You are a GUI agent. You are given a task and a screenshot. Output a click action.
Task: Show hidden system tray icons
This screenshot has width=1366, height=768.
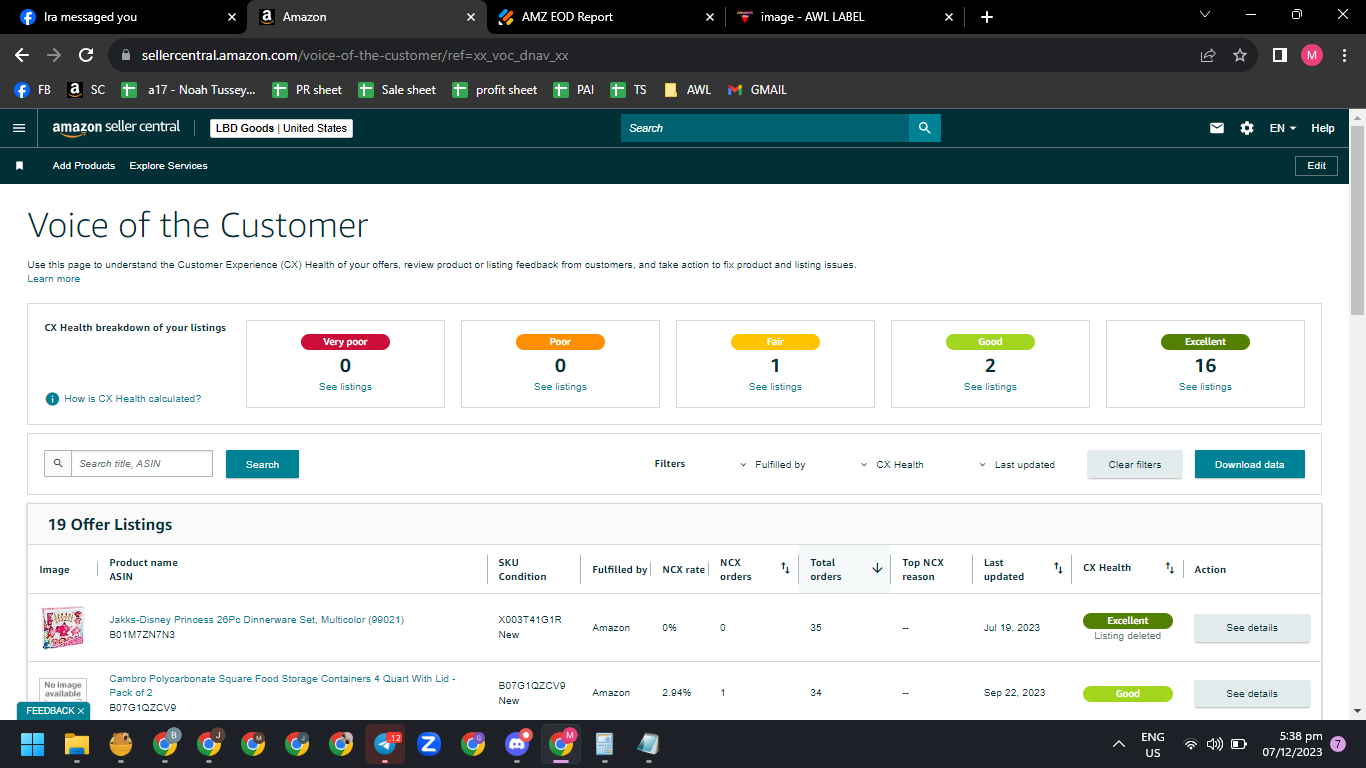tap(1119, 744)
